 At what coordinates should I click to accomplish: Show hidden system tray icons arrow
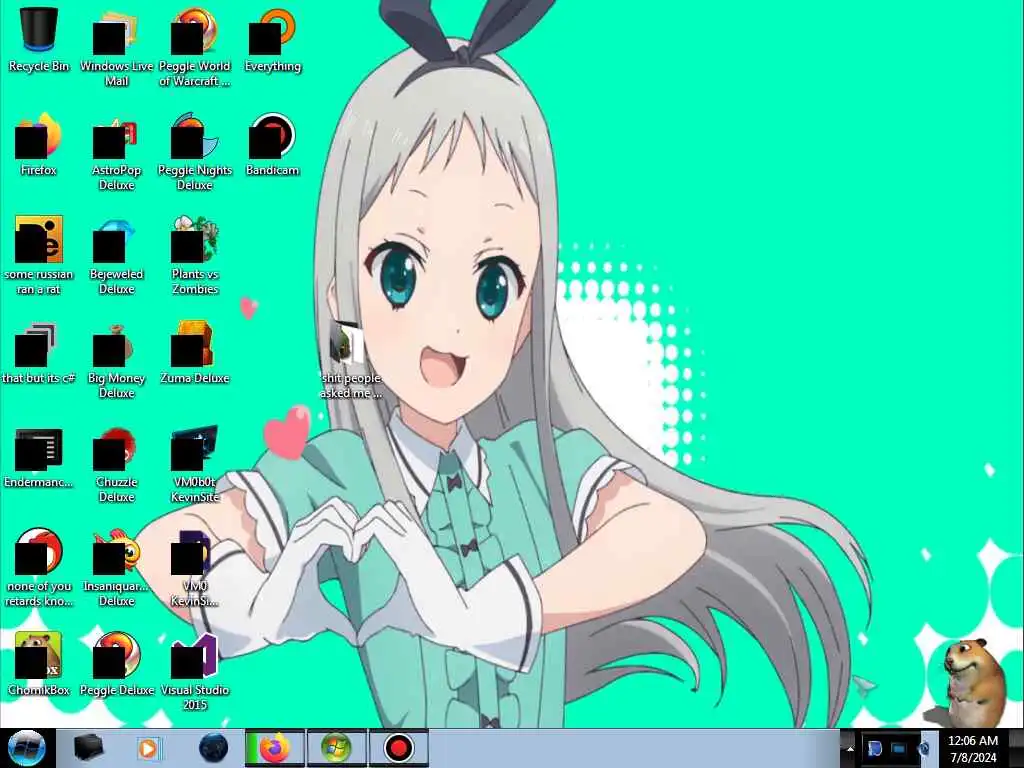tap(850, 749)
